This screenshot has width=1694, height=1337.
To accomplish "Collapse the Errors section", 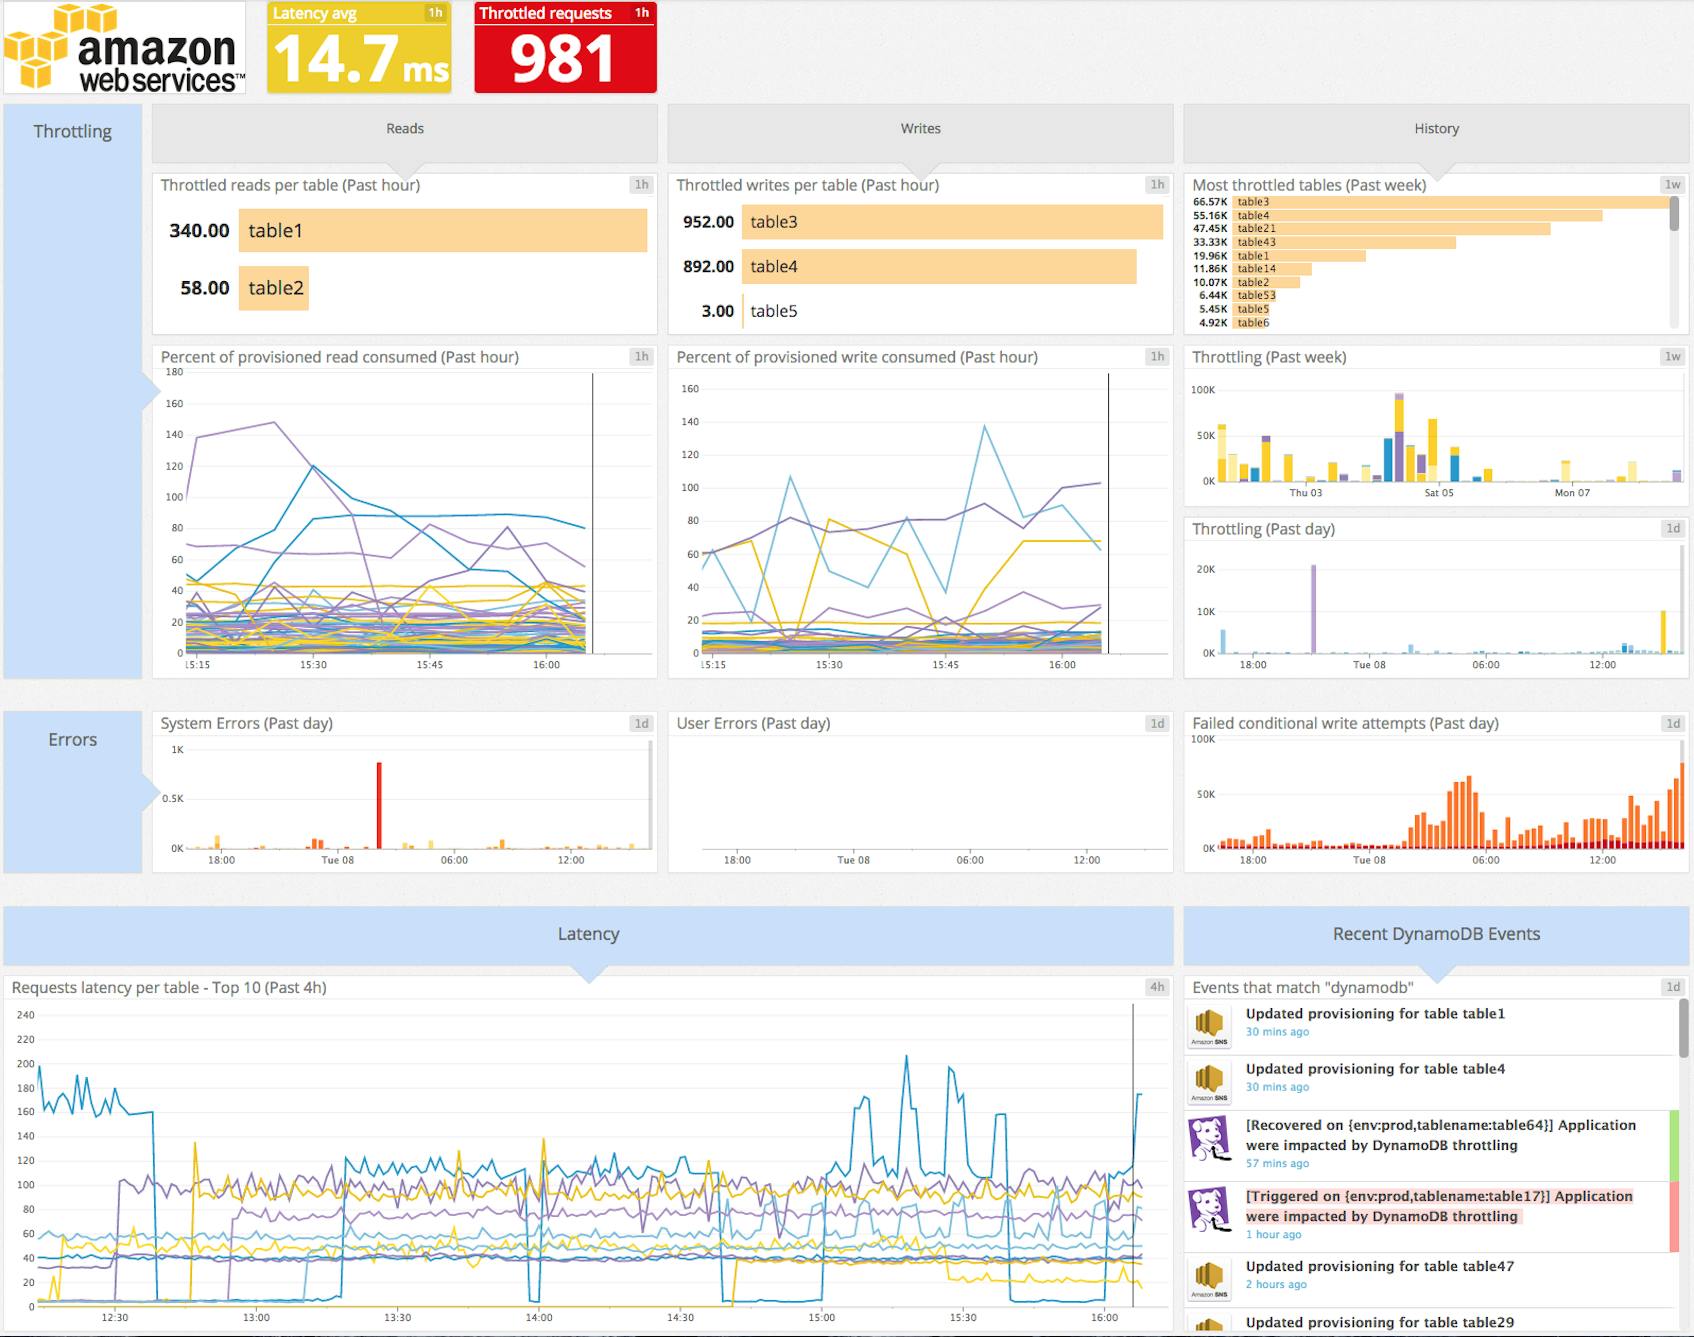I will 71,740.
